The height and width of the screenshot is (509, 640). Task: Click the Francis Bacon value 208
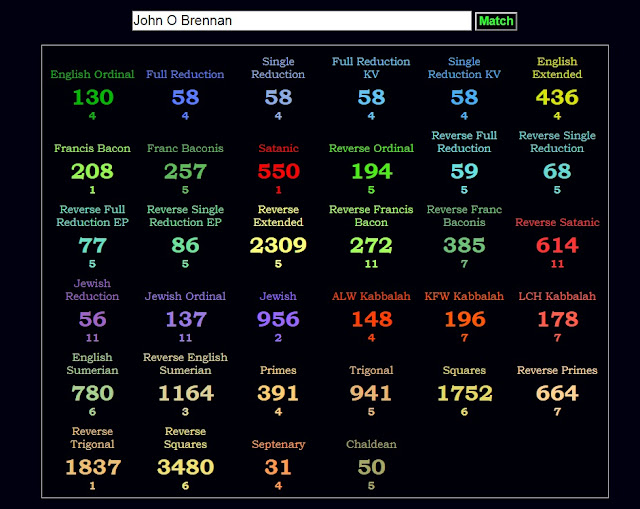click(x=92, y=171)
